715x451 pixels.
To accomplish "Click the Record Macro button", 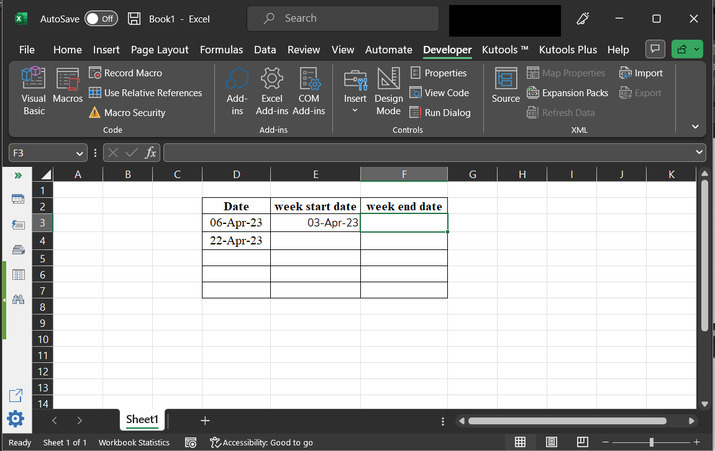I will click(125, 73).
